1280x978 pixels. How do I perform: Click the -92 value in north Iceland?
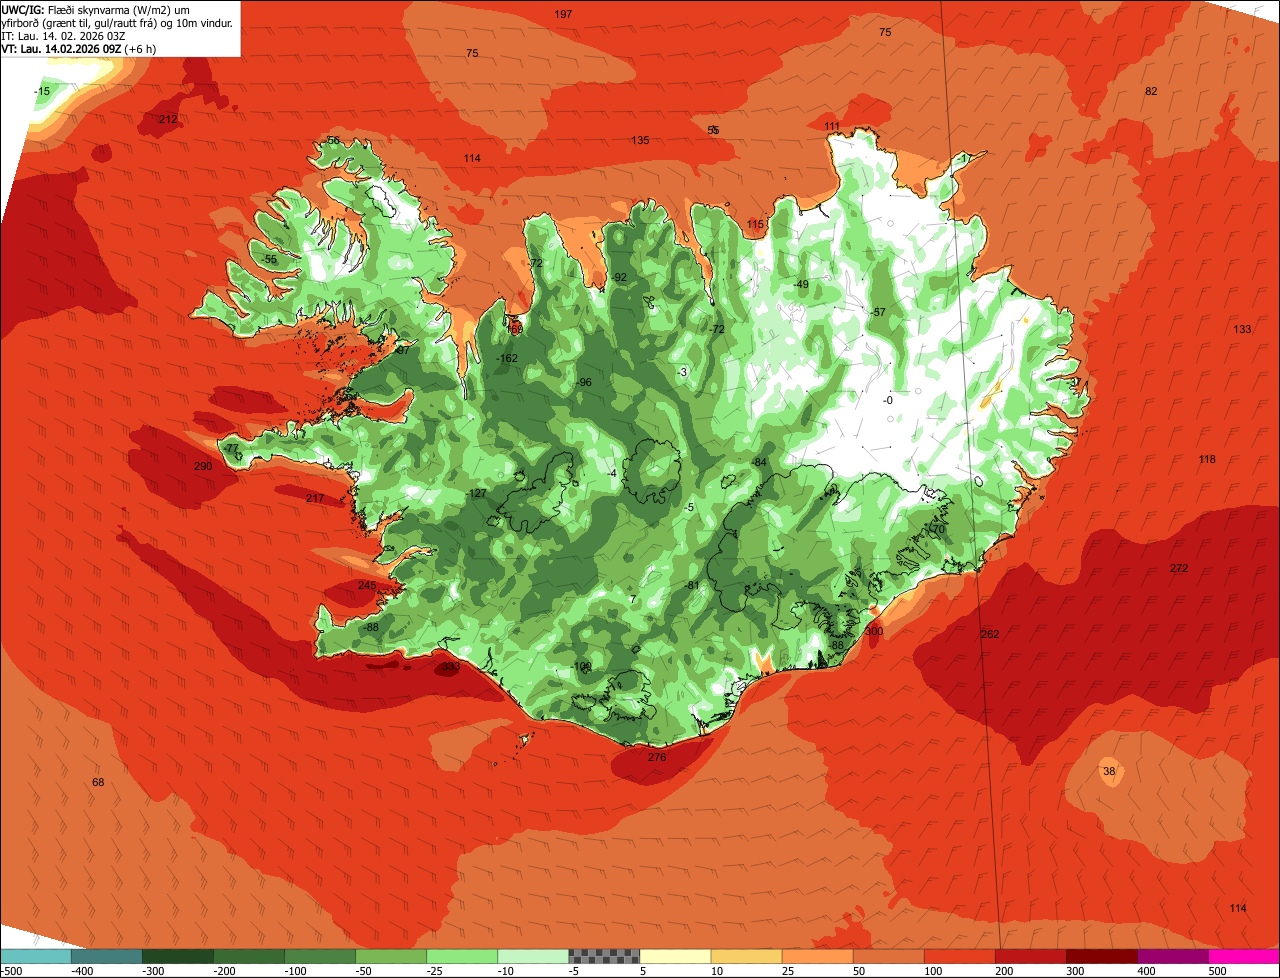(x=619, y=278)
